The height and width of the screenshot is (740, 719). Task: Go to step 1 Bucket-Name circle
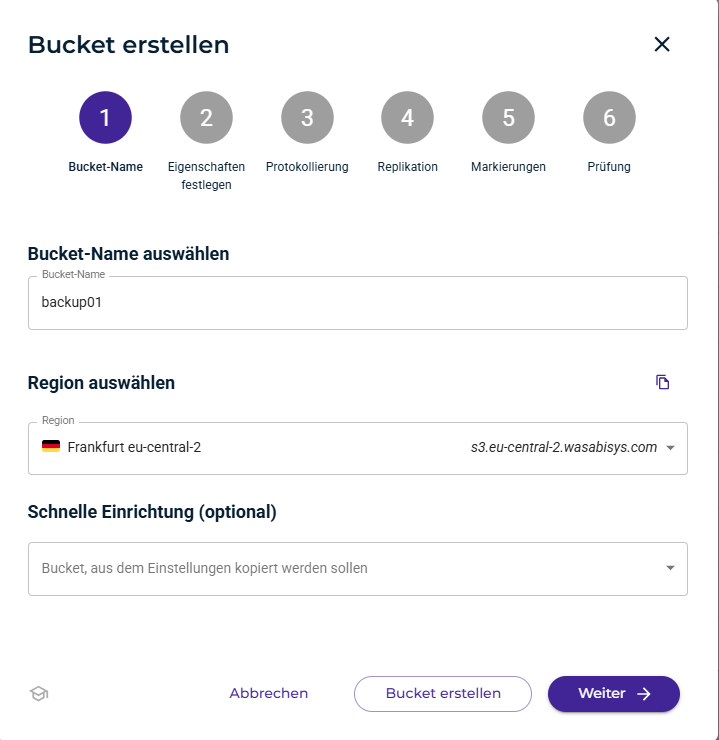coord(105,118)
